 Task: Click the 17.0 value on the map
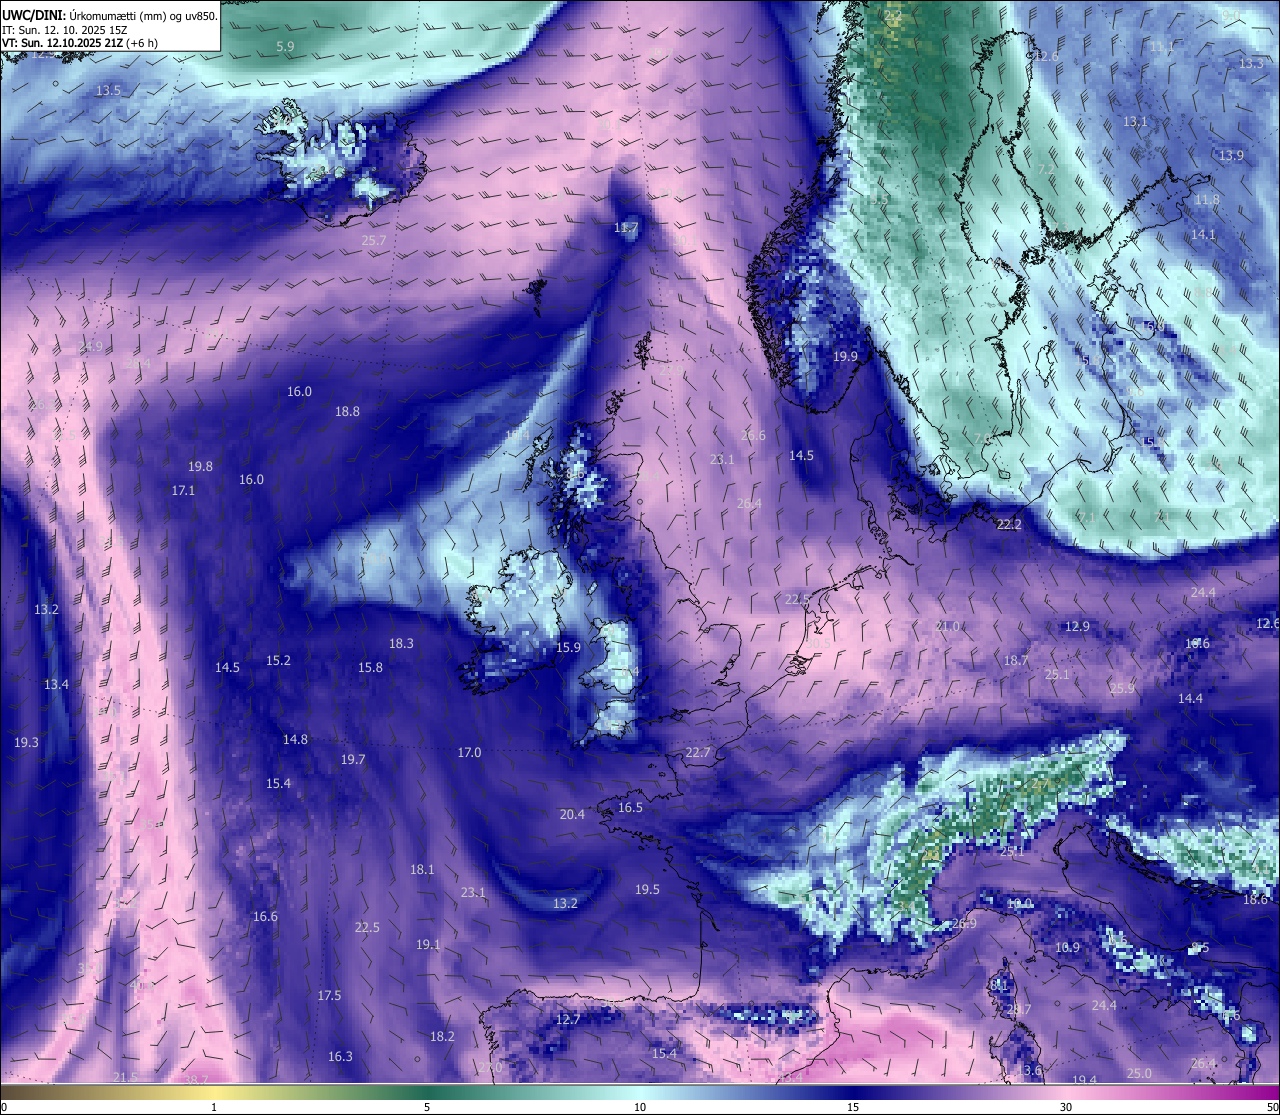tap(469, 752)
